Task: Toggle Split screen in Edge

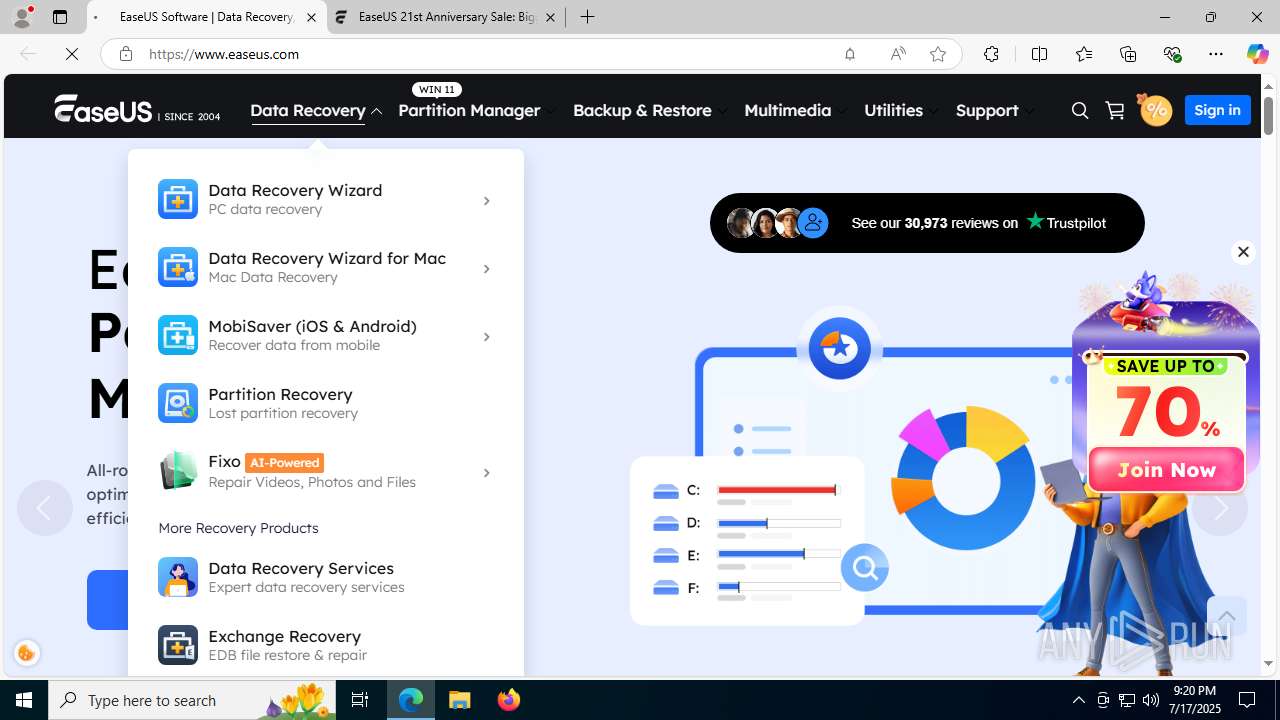Action: coord(1039,54)
